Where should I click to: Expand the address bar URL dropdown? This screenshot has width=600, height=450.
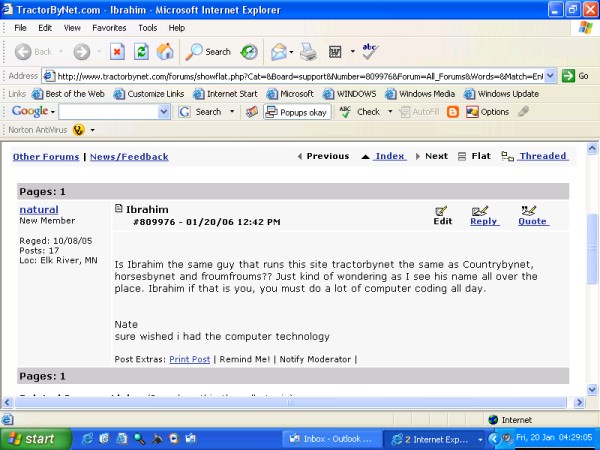[x=551, y=75]
